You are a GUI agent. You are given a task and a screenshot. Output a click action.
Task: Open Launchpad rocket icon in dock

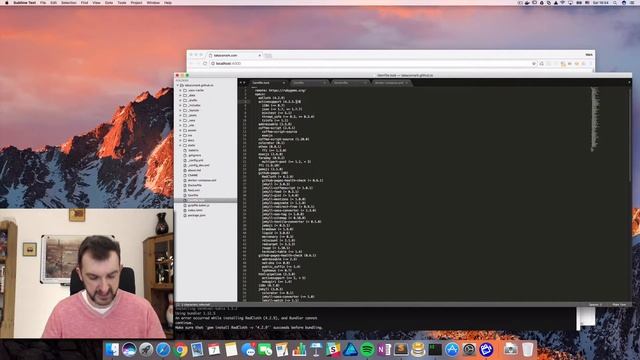146,349
